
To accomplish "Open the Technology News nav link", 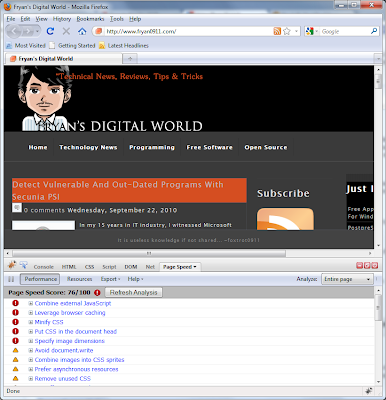I will pos(88,147).
